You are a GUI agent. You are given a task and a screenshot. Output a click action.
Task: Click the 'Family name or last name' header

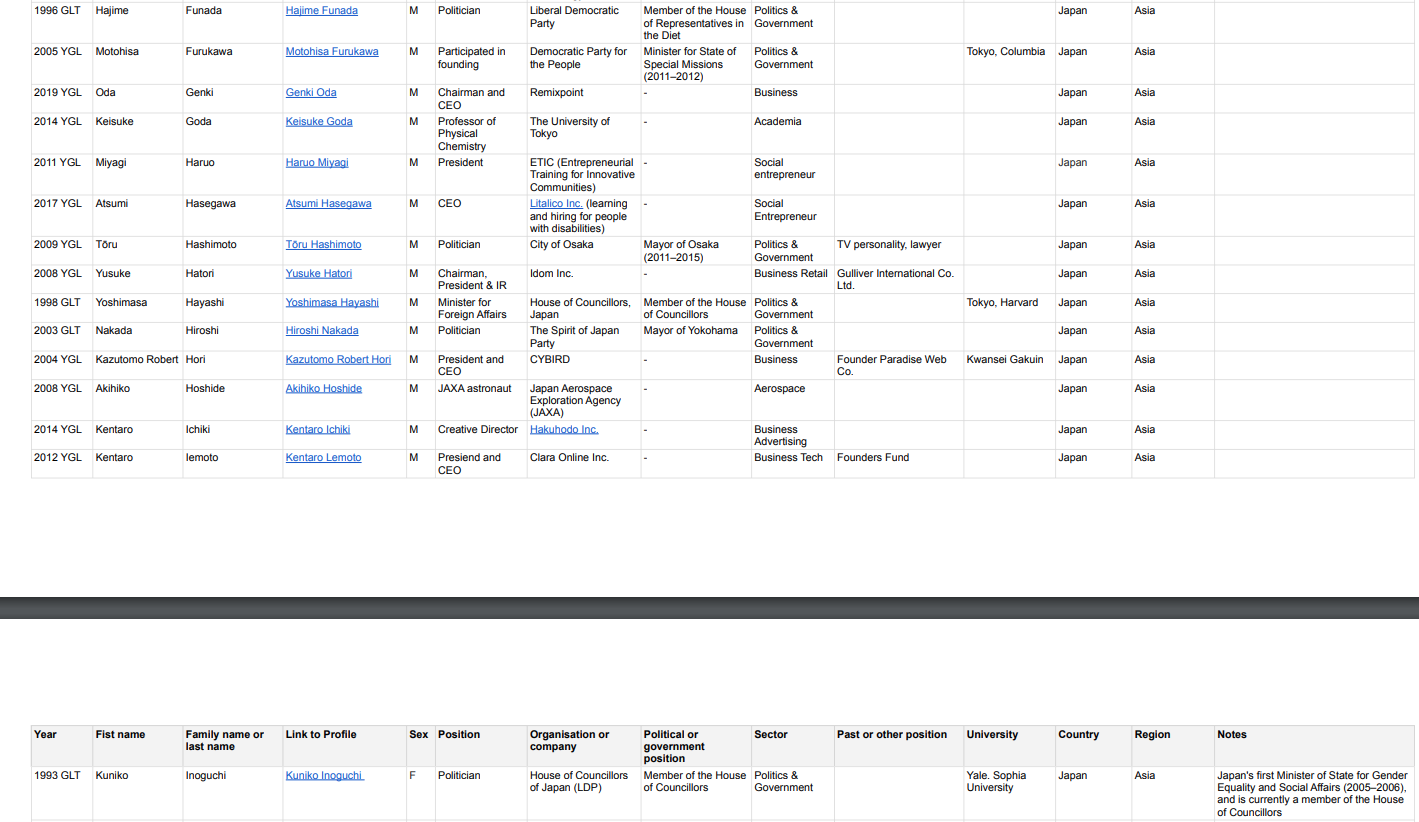tap(233, 746)
